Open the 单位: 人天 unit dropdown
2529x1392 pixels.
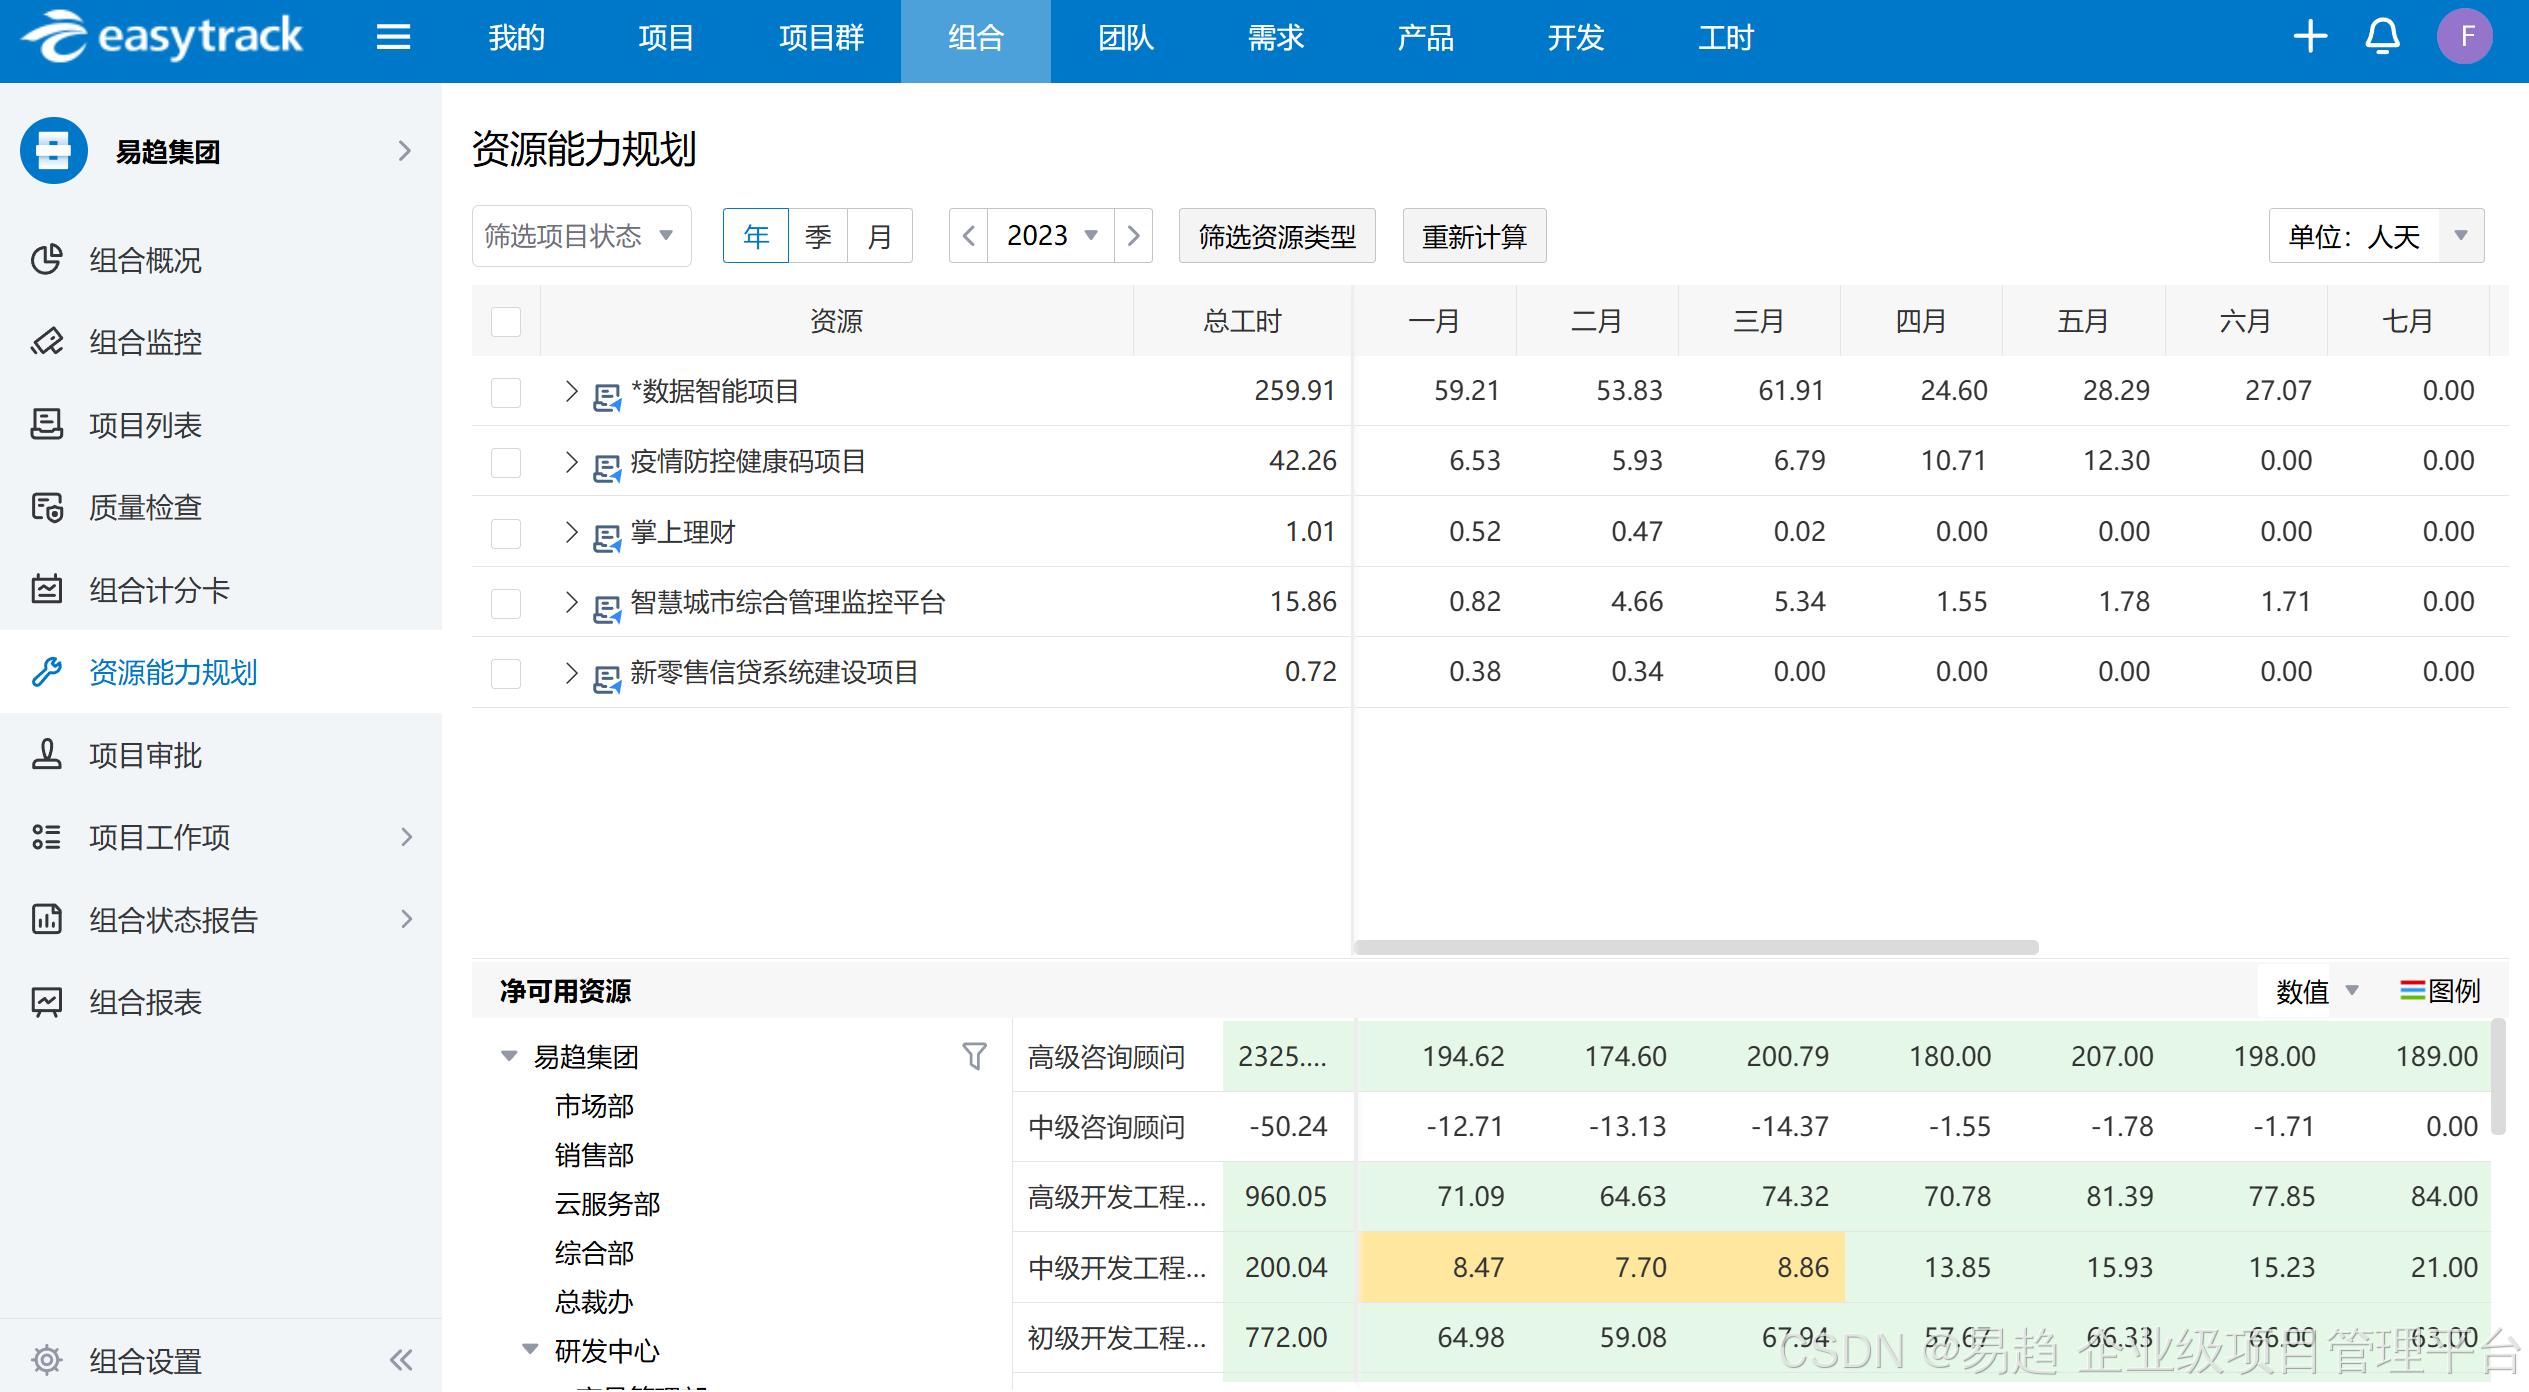(x=2376, y=237)
